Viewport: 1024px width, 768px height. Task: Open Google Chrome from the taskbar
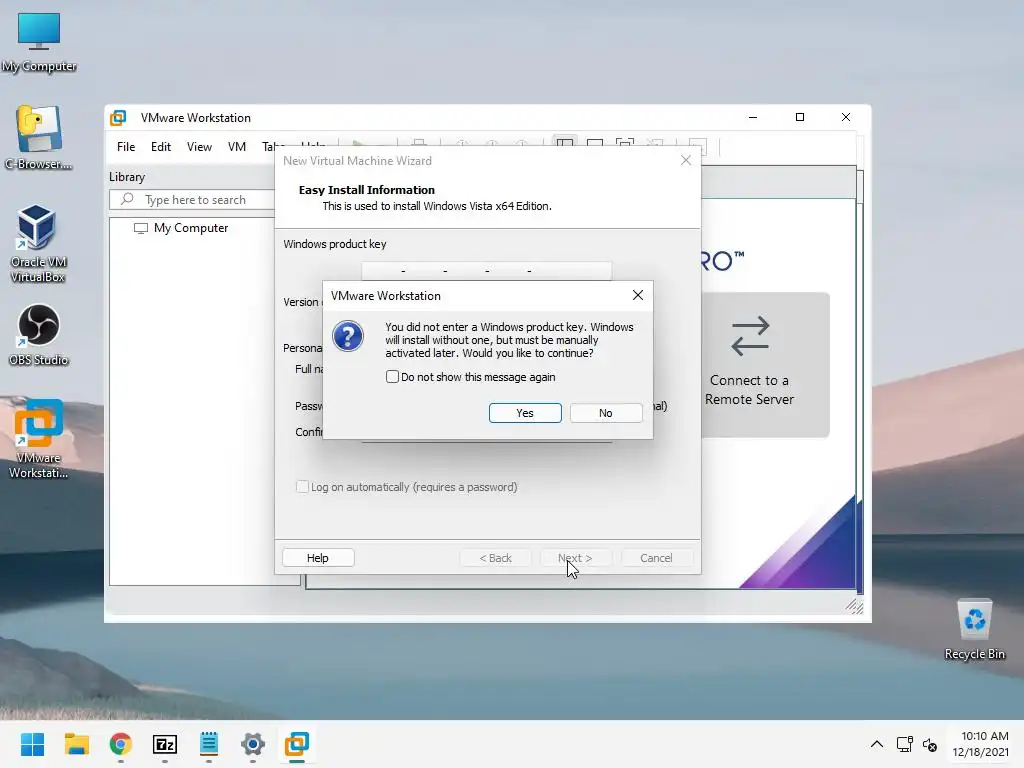[121, 744]
